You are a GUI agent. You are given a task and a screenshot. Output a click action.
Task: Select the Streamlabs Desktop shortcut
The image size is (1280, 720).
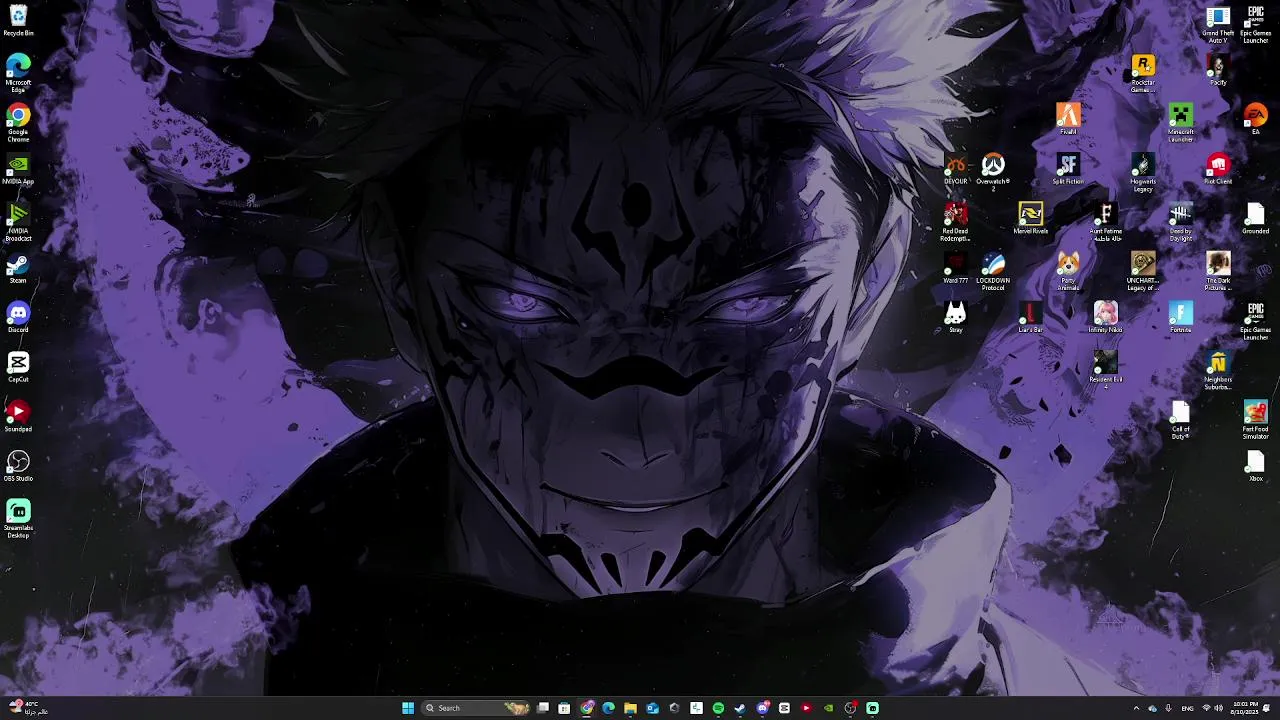(18, 520)
